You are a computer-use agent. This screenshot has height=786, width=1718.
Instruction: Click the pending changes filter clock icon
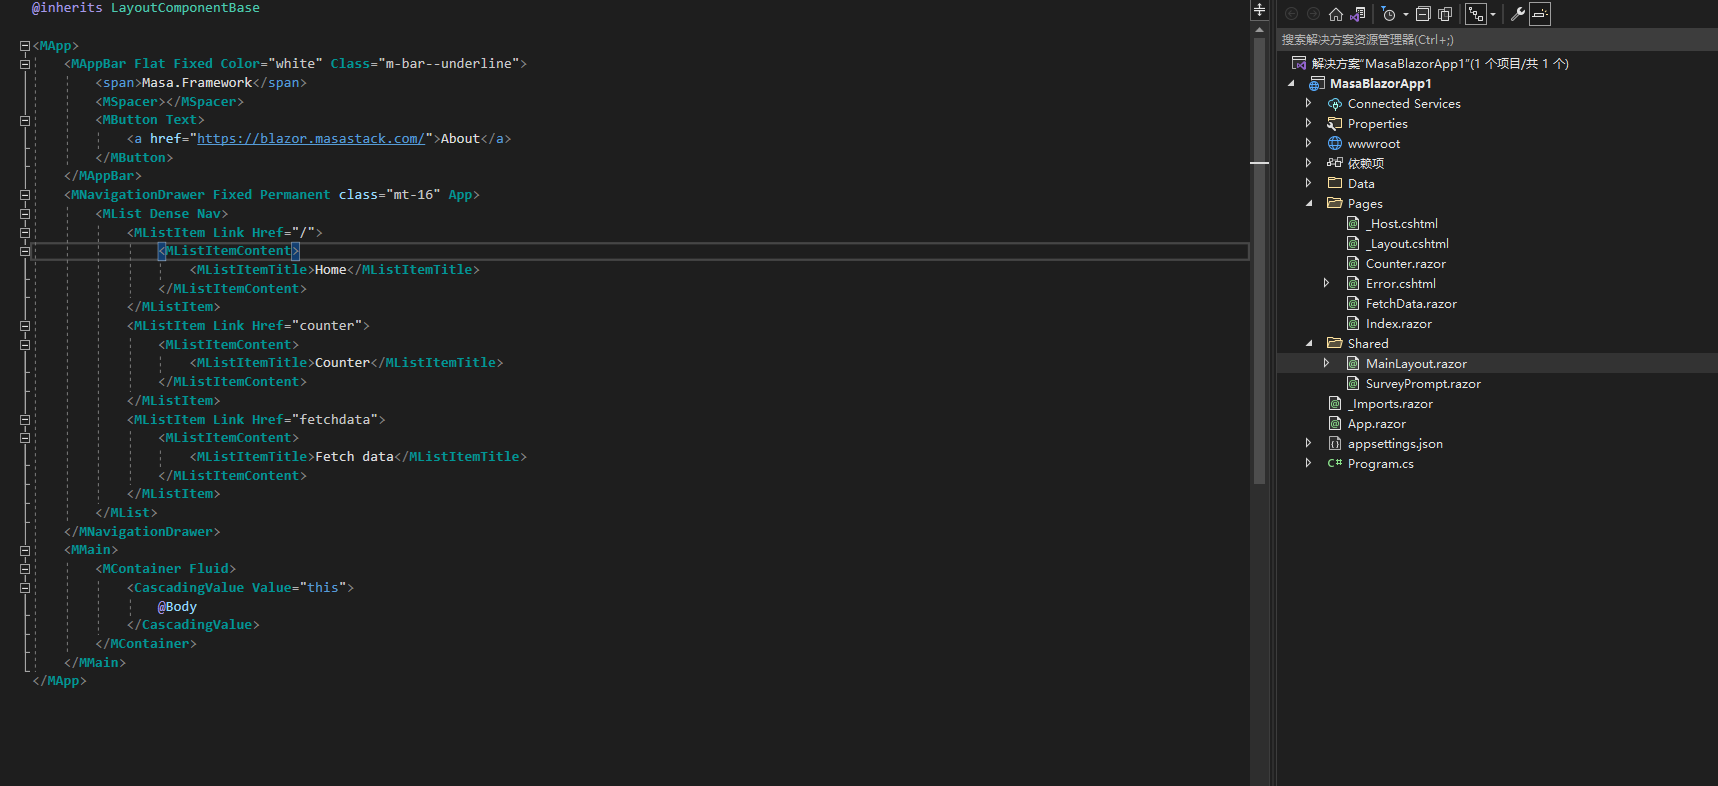[x=1388, y=14]
